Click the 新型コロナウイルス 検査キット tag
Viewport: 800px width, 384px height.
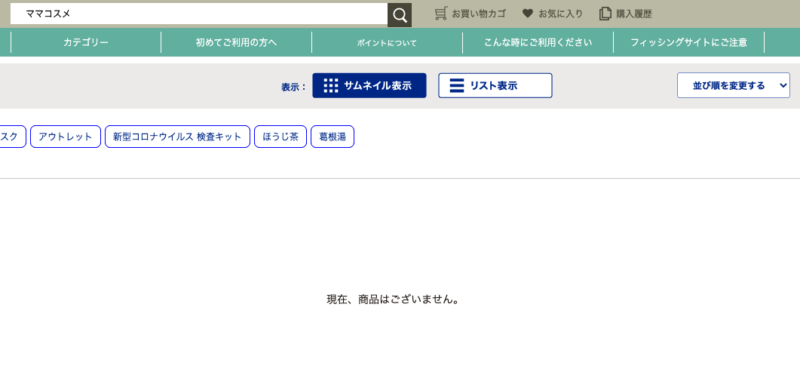click(x=178, y=137)
